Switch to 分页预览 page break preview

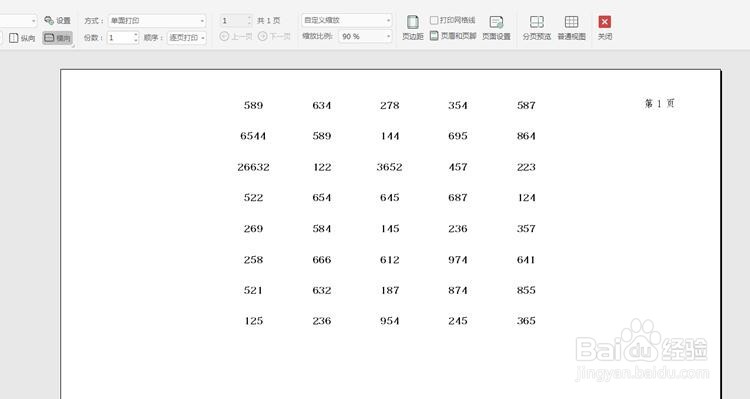click(x=537, y=28)
